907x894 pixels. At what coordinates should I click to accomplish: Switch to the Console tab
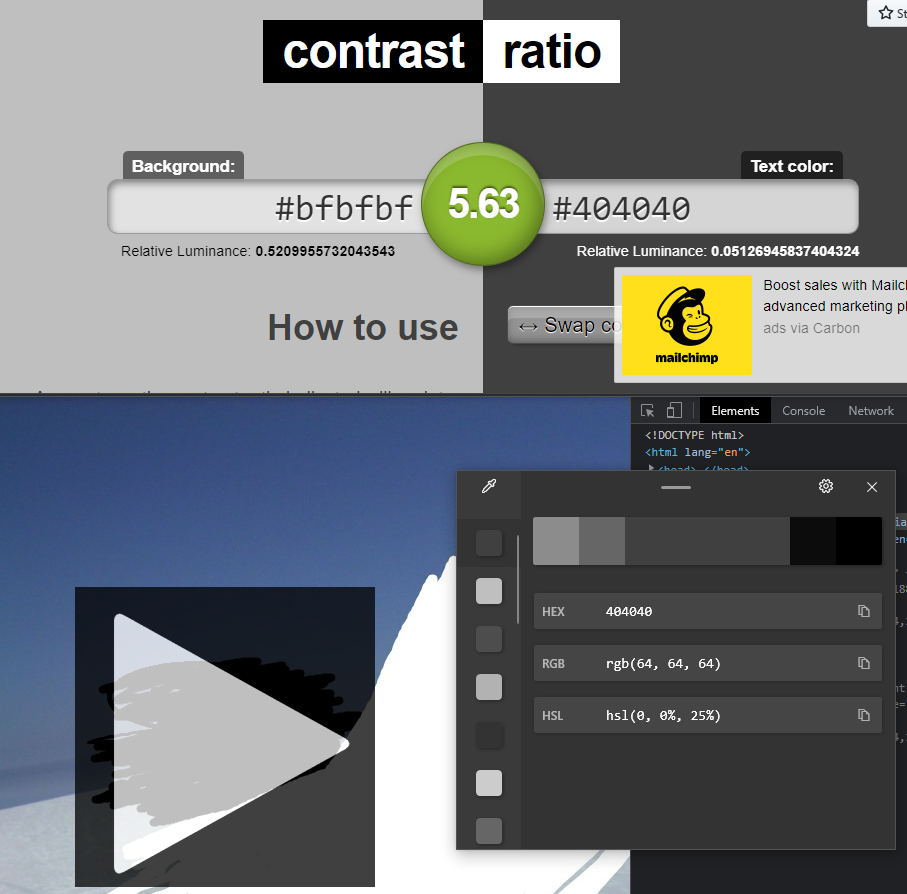point(803,410)
